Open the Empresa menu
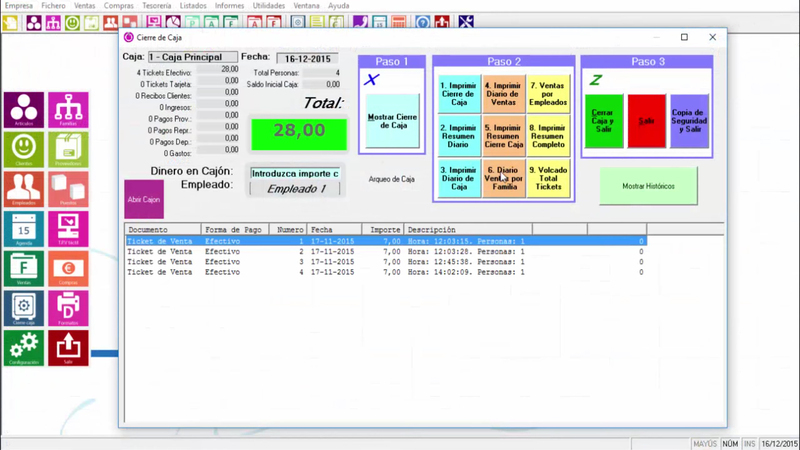This screenshot has width=800, height=450. click(x=19, y=6)
